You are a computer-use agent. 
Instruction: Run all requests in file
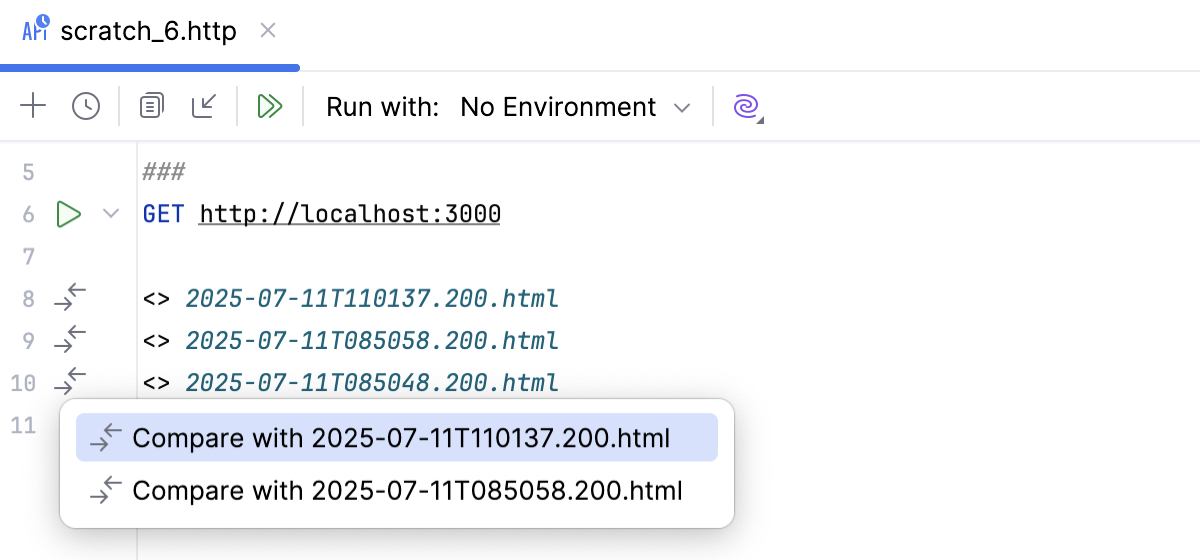[270, 106]
